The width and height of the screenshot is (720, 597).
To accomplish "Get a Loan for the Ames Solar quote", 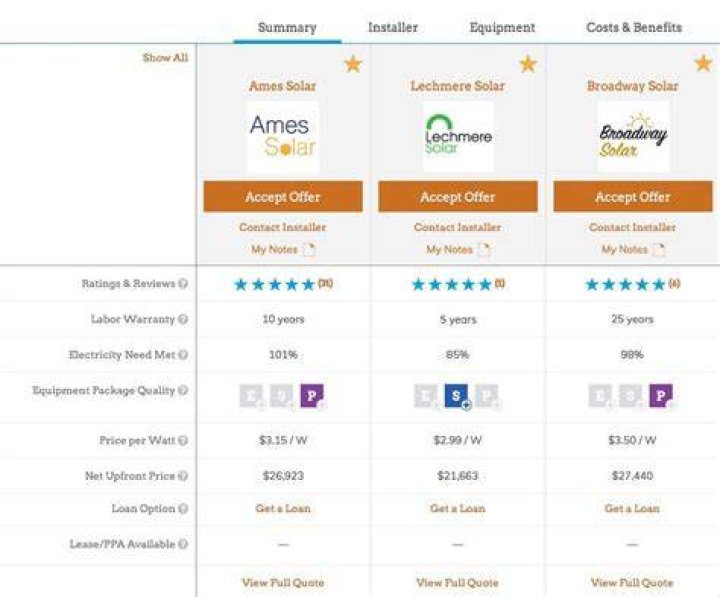I will click(283, 508).
